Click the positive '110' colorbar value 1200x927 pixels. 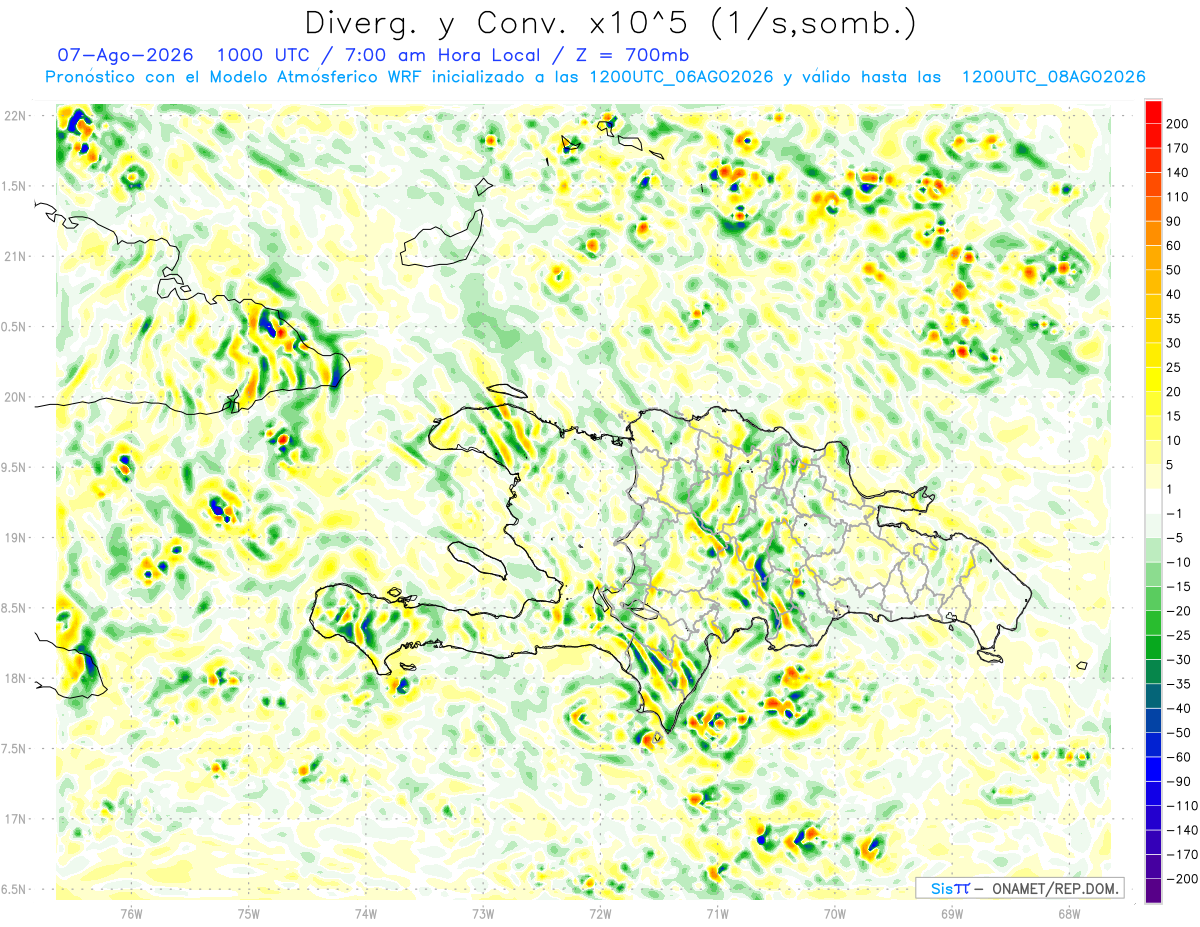coord(1179,197)
